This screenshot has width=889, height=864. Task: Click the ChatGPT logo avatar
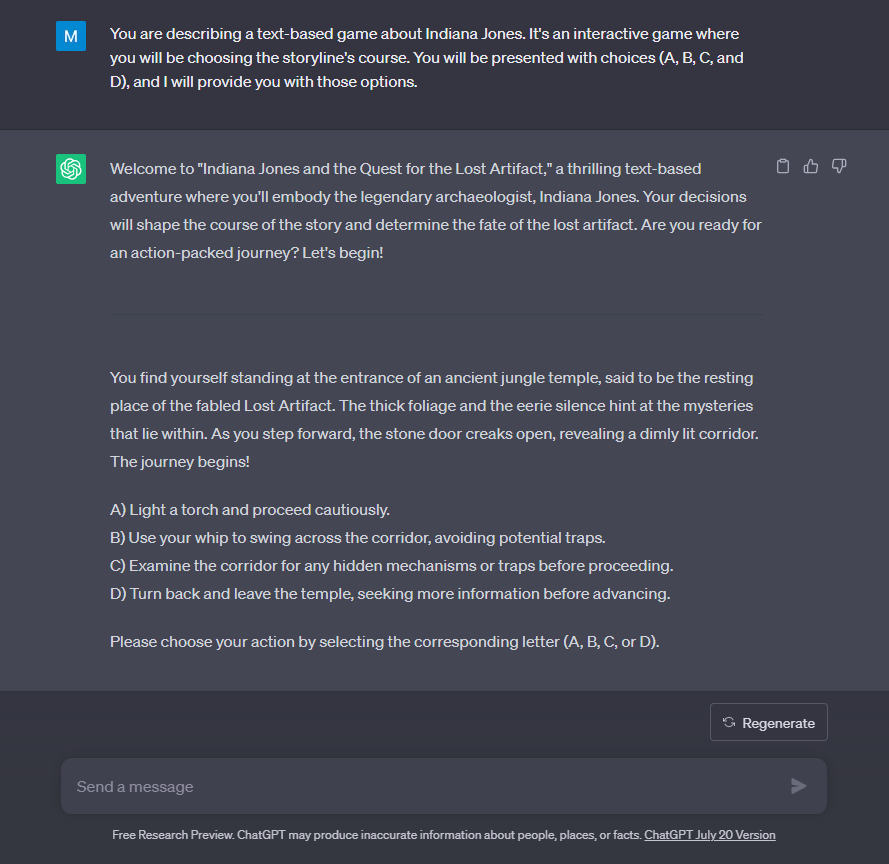click(70, 169)
